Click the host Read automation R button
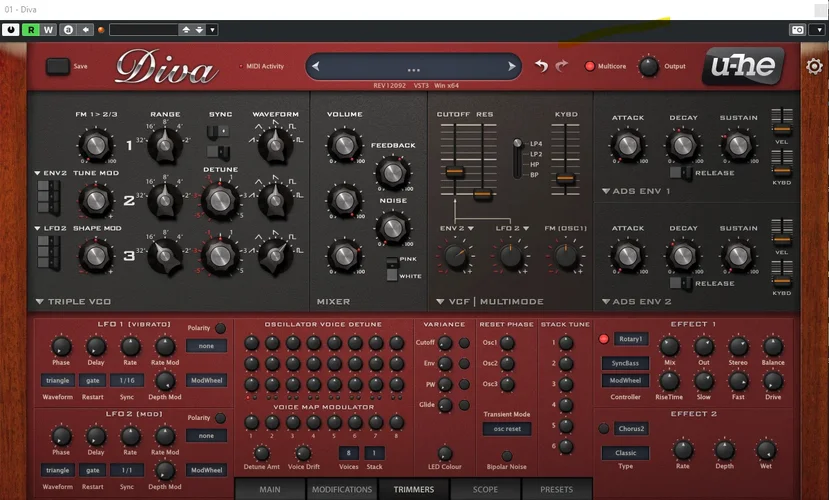 [x=31, y=30]
